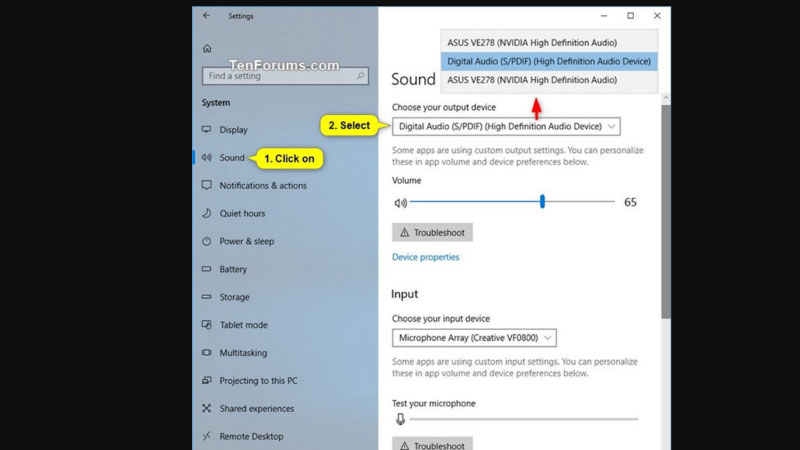Click the Remote Desktop icon
The height and width of the screenshot is (450, 800).
(207, 436)
